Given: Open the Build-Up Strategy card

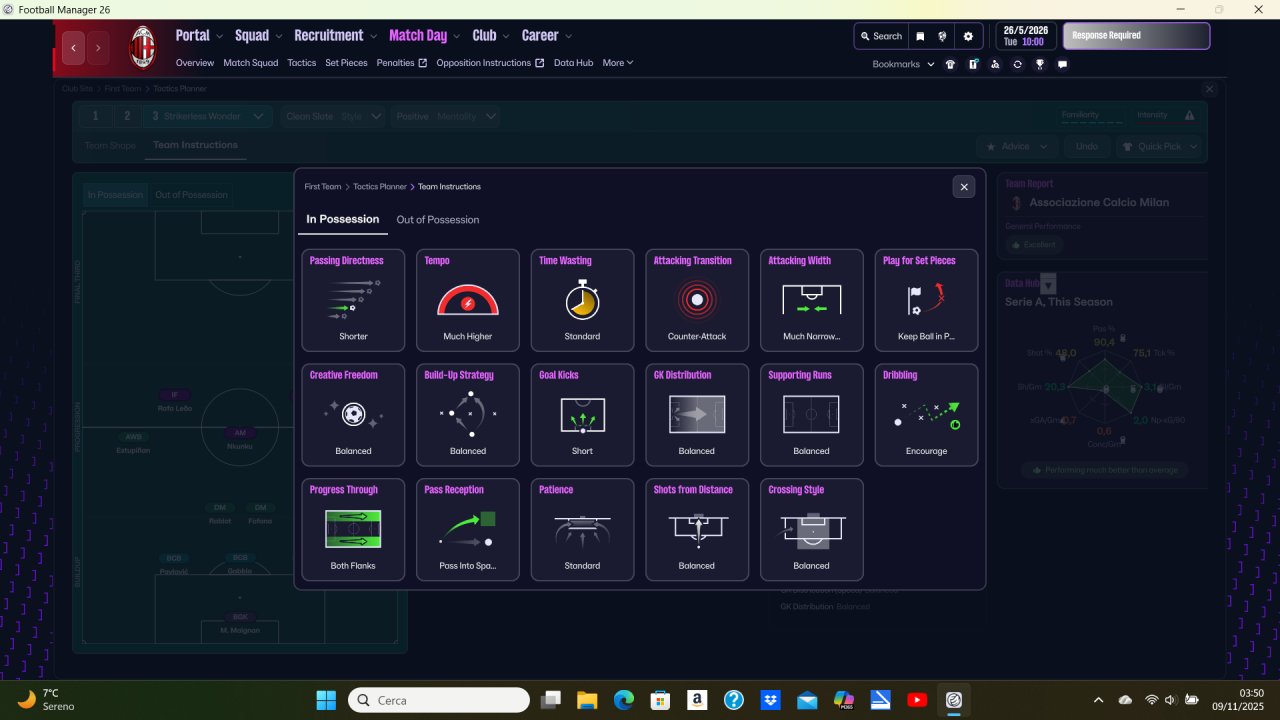Looking at the screenshot, I should [468, 415].
